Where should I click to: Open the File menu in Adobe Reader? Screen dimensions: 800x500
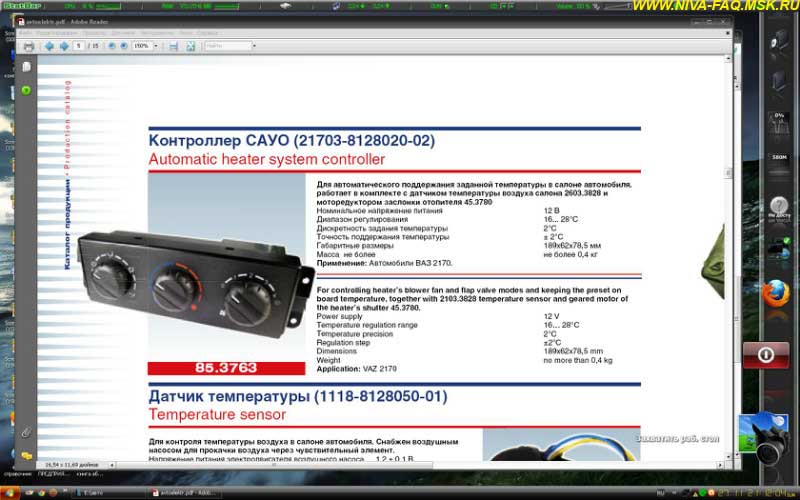click(25, 33)
